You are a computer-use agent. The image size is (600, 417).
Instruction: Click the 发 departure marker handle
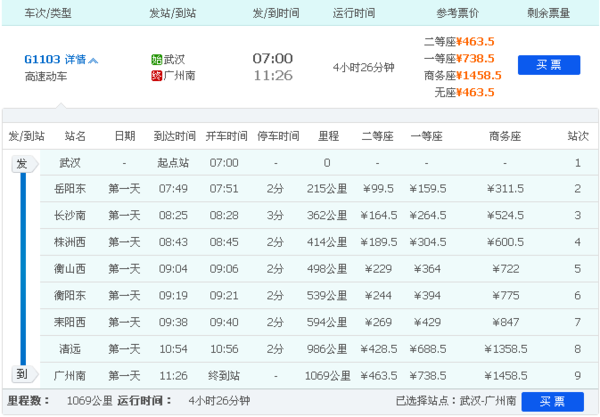(21, 163)
